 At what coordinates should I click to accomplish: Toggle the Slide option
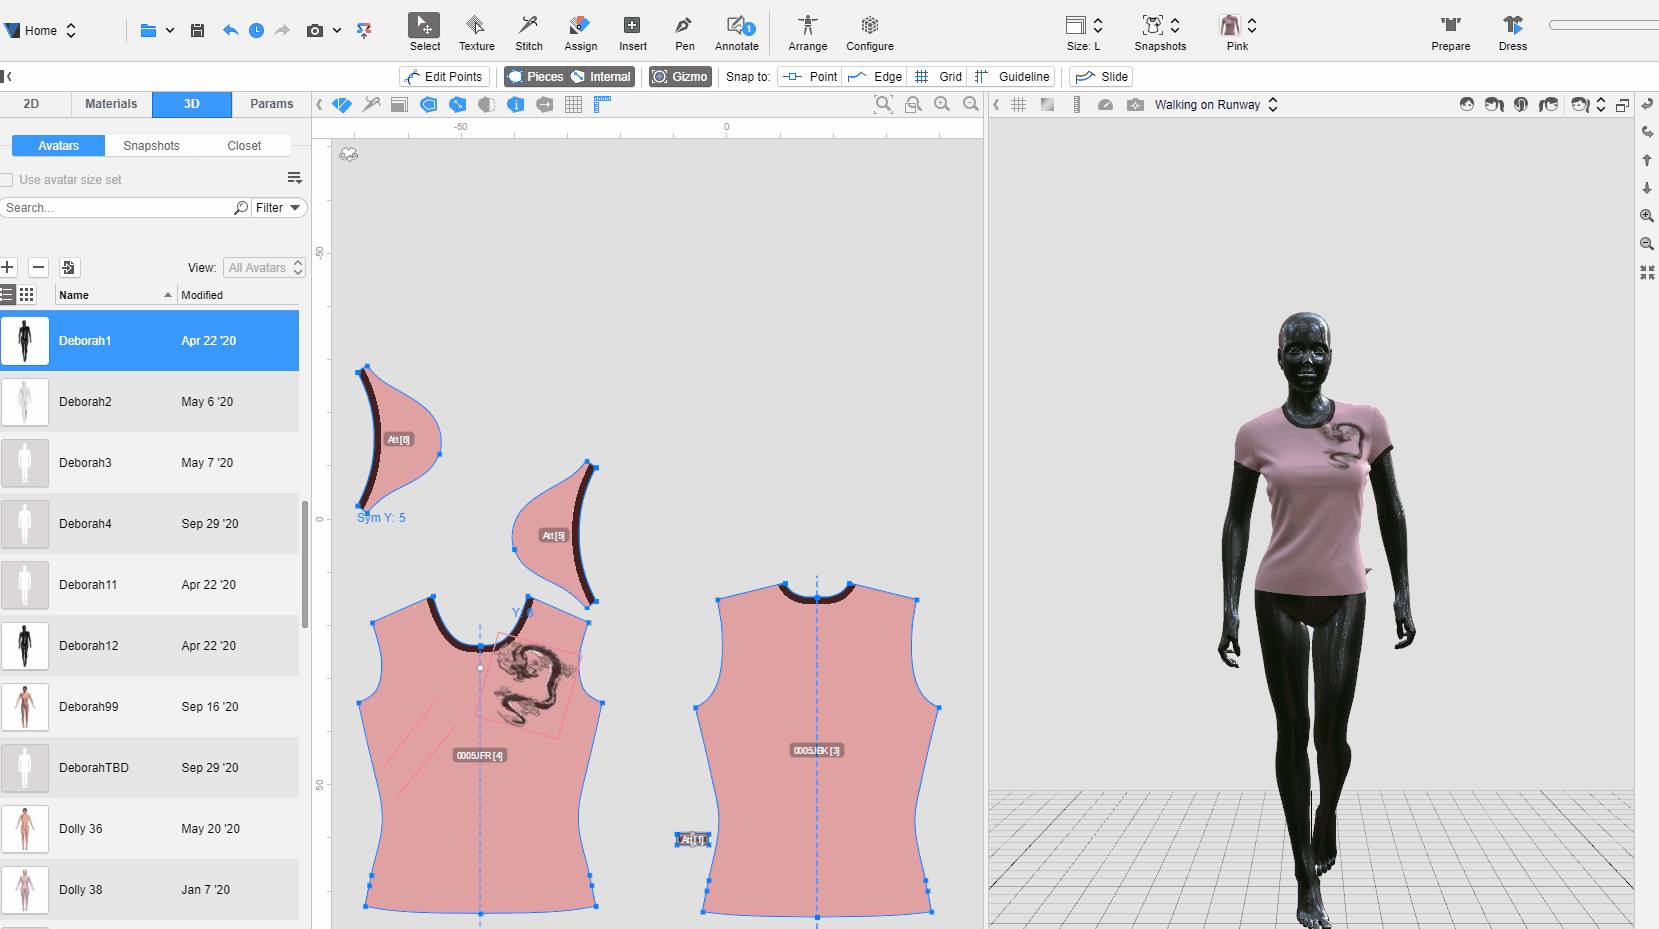(x=1101, y=77)
